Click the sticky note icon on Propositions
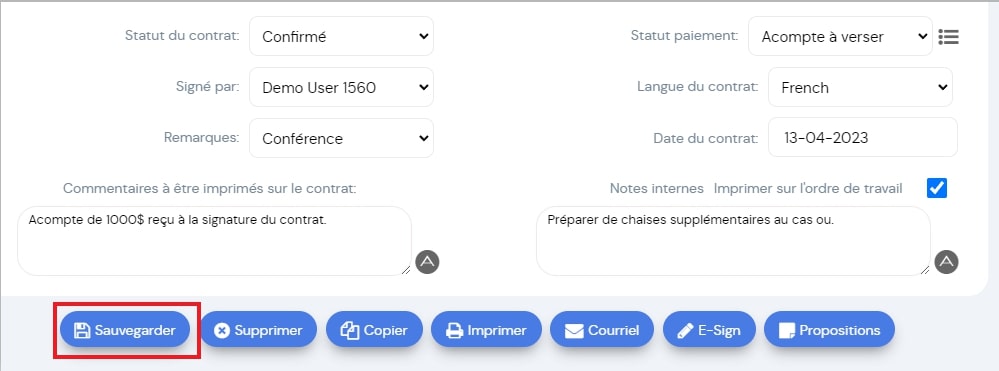Screen dimensions: 999x371 click(787, 331)
